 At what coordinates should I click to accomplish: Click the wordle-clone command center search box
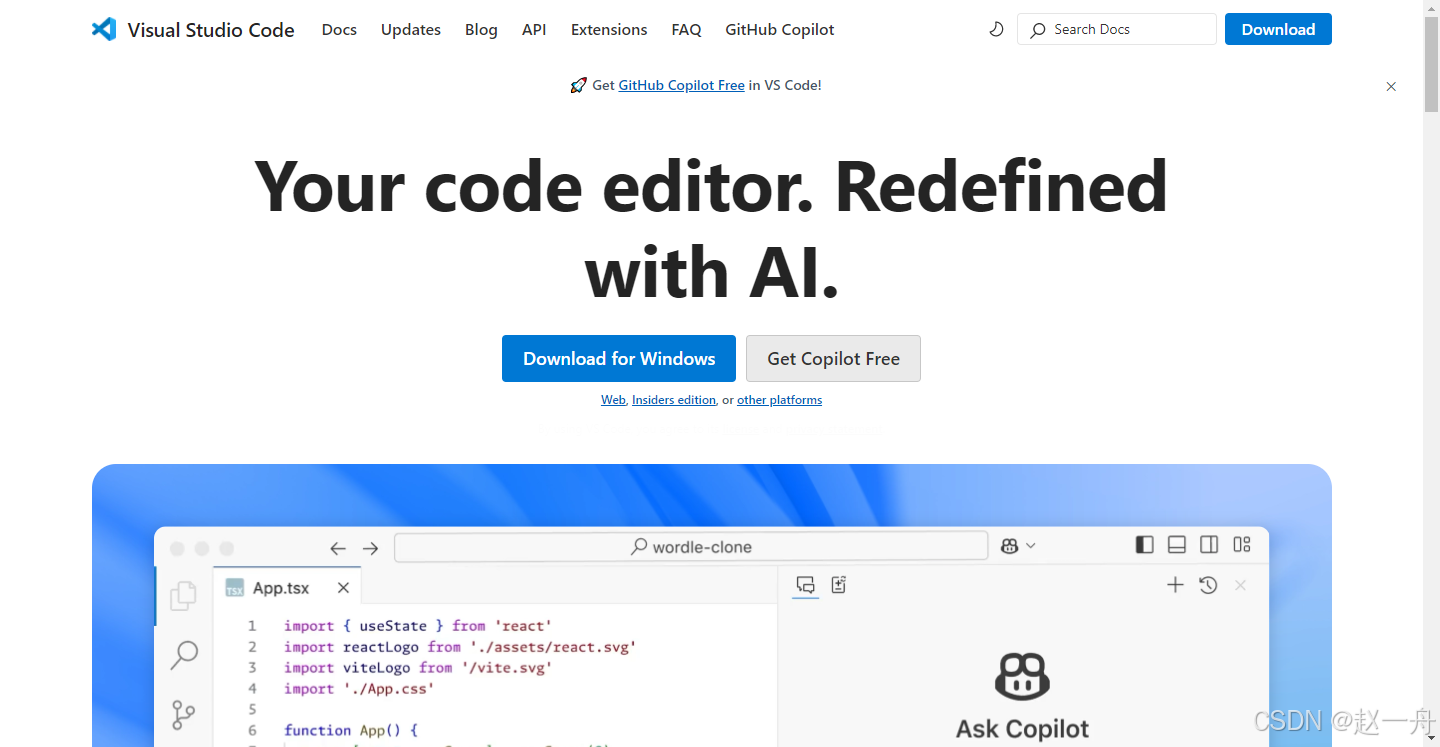[x=691, y=547]
